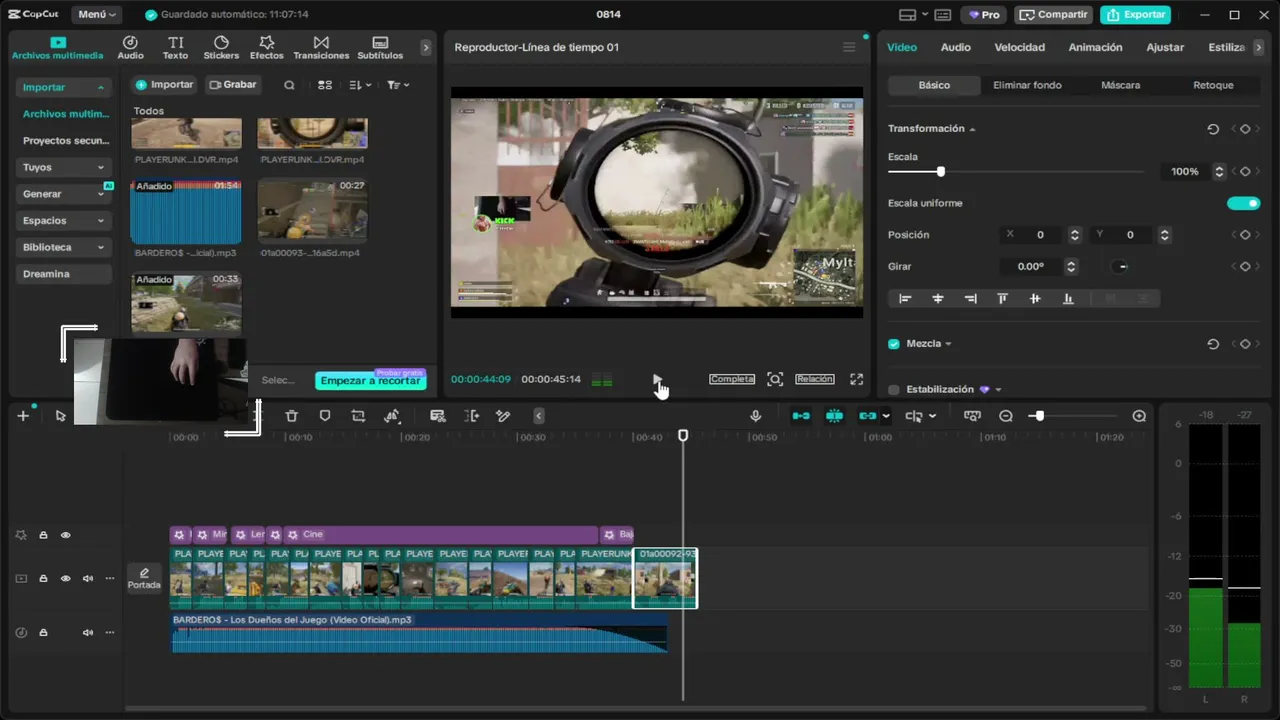Screen dimensions: 1280x720
Task: Lock the audio track
Action: pyautogui.click(x=43, y=632)
